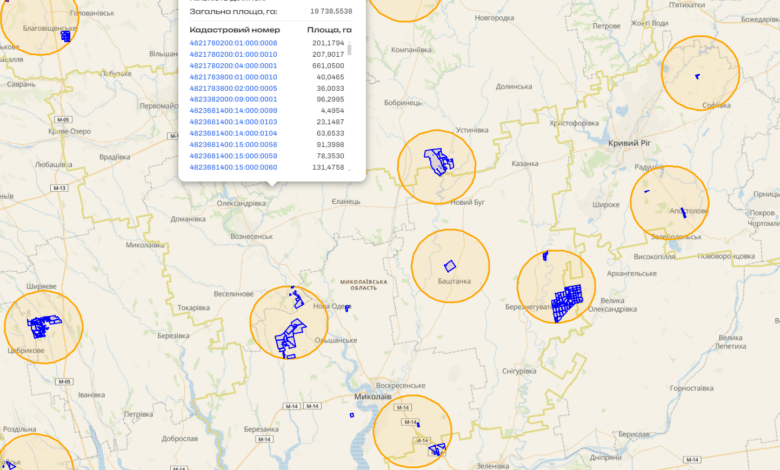The height and width of the screenshot is (470, 780).
Task: Select the land cluster circle near Новий Буг
Action: [x=436, y=166]
